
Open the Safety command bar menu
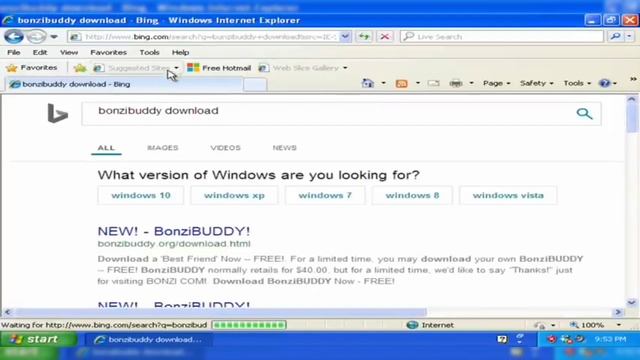pyautogui.click(x=536, y=83)
